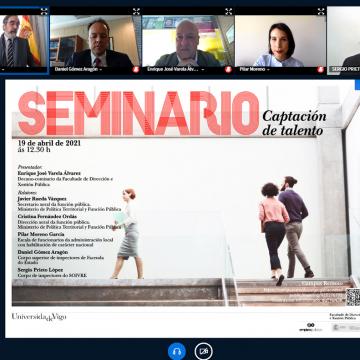Expand Daniel Gómez Aragón's video to fullscreen

(136, 11)
